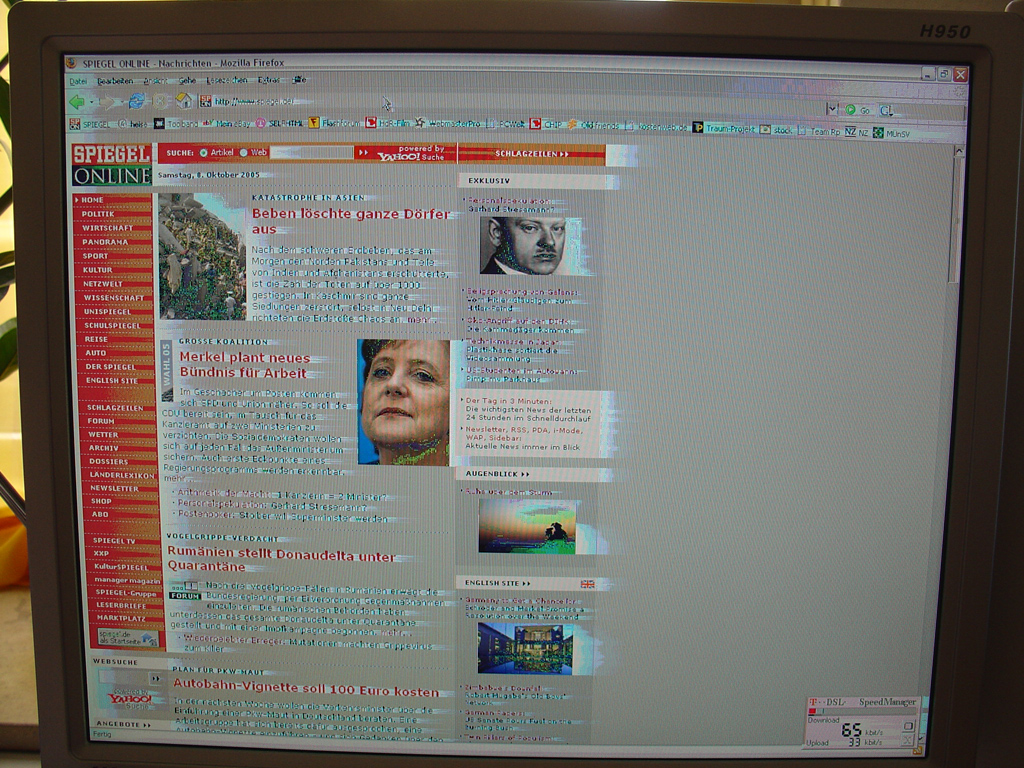This screenshot has height=768, width=1024.
Task: Click the green Go button icon
Action: (x=851, y=110)
